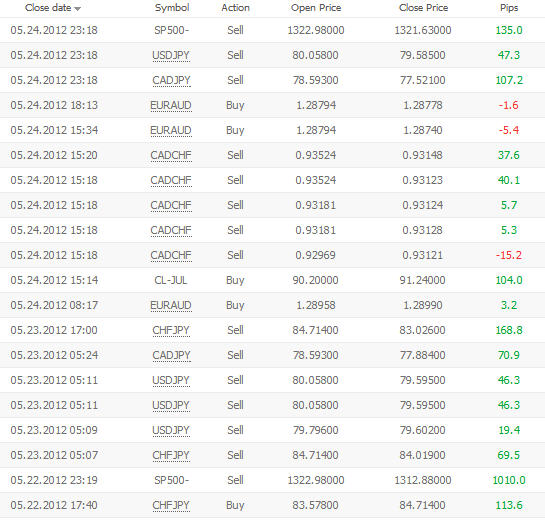Open the CADCHF link in the 5.7 pips row

pyautogui.click(x=171, y=205)
